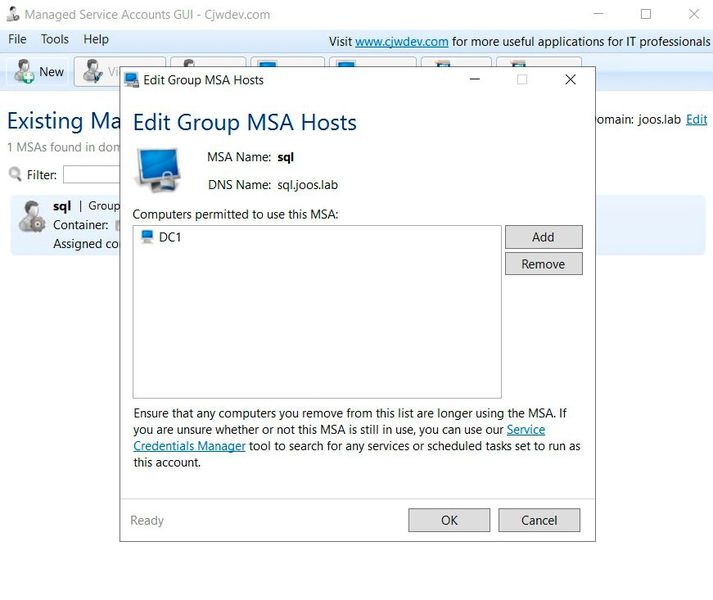This screenshot has height=600, width=713.
Task: Click the second toolbar user icon
Action: point(93,71)
